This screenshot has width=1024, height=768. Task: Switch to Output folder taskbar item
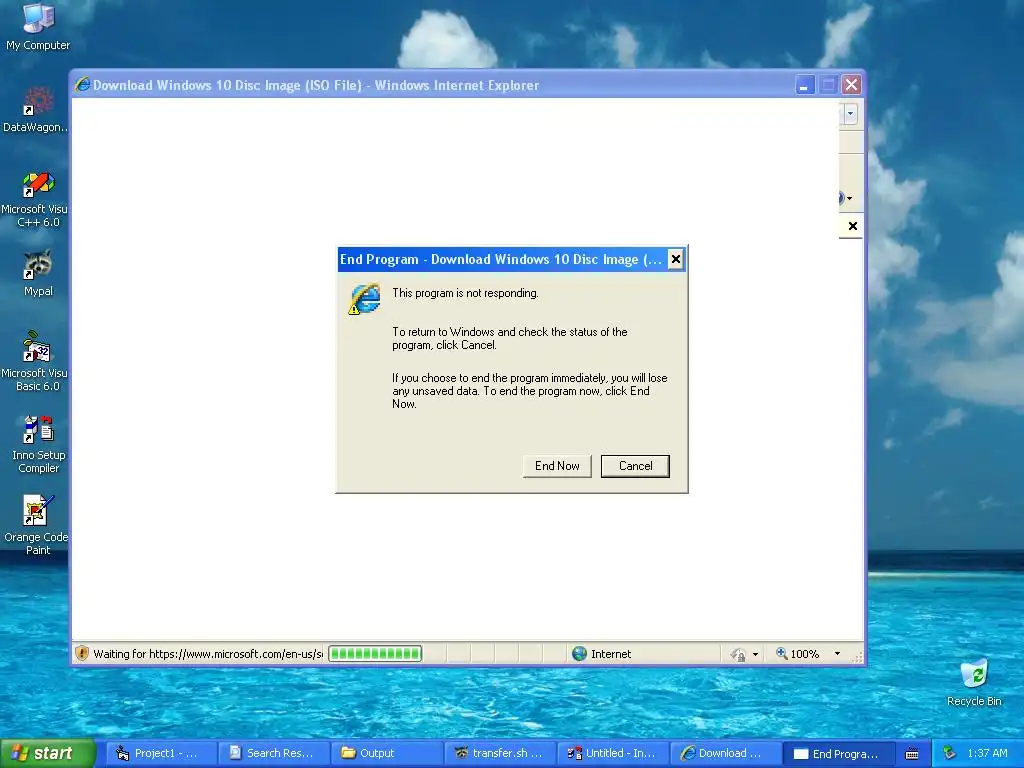387,754
